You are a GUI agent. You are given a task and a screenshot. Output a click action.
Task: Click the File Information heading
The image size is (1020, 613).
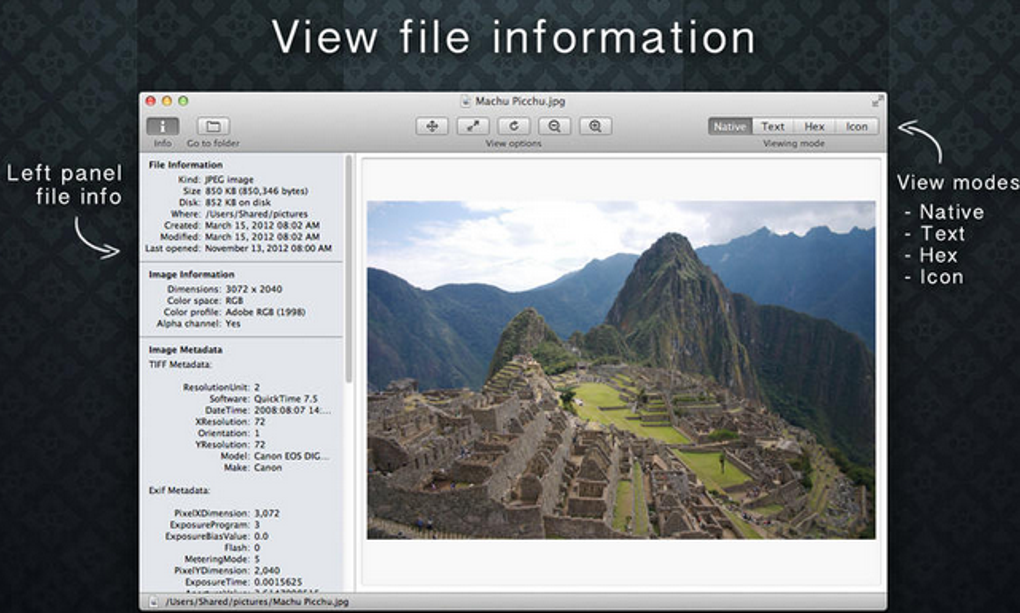point(185,165)
